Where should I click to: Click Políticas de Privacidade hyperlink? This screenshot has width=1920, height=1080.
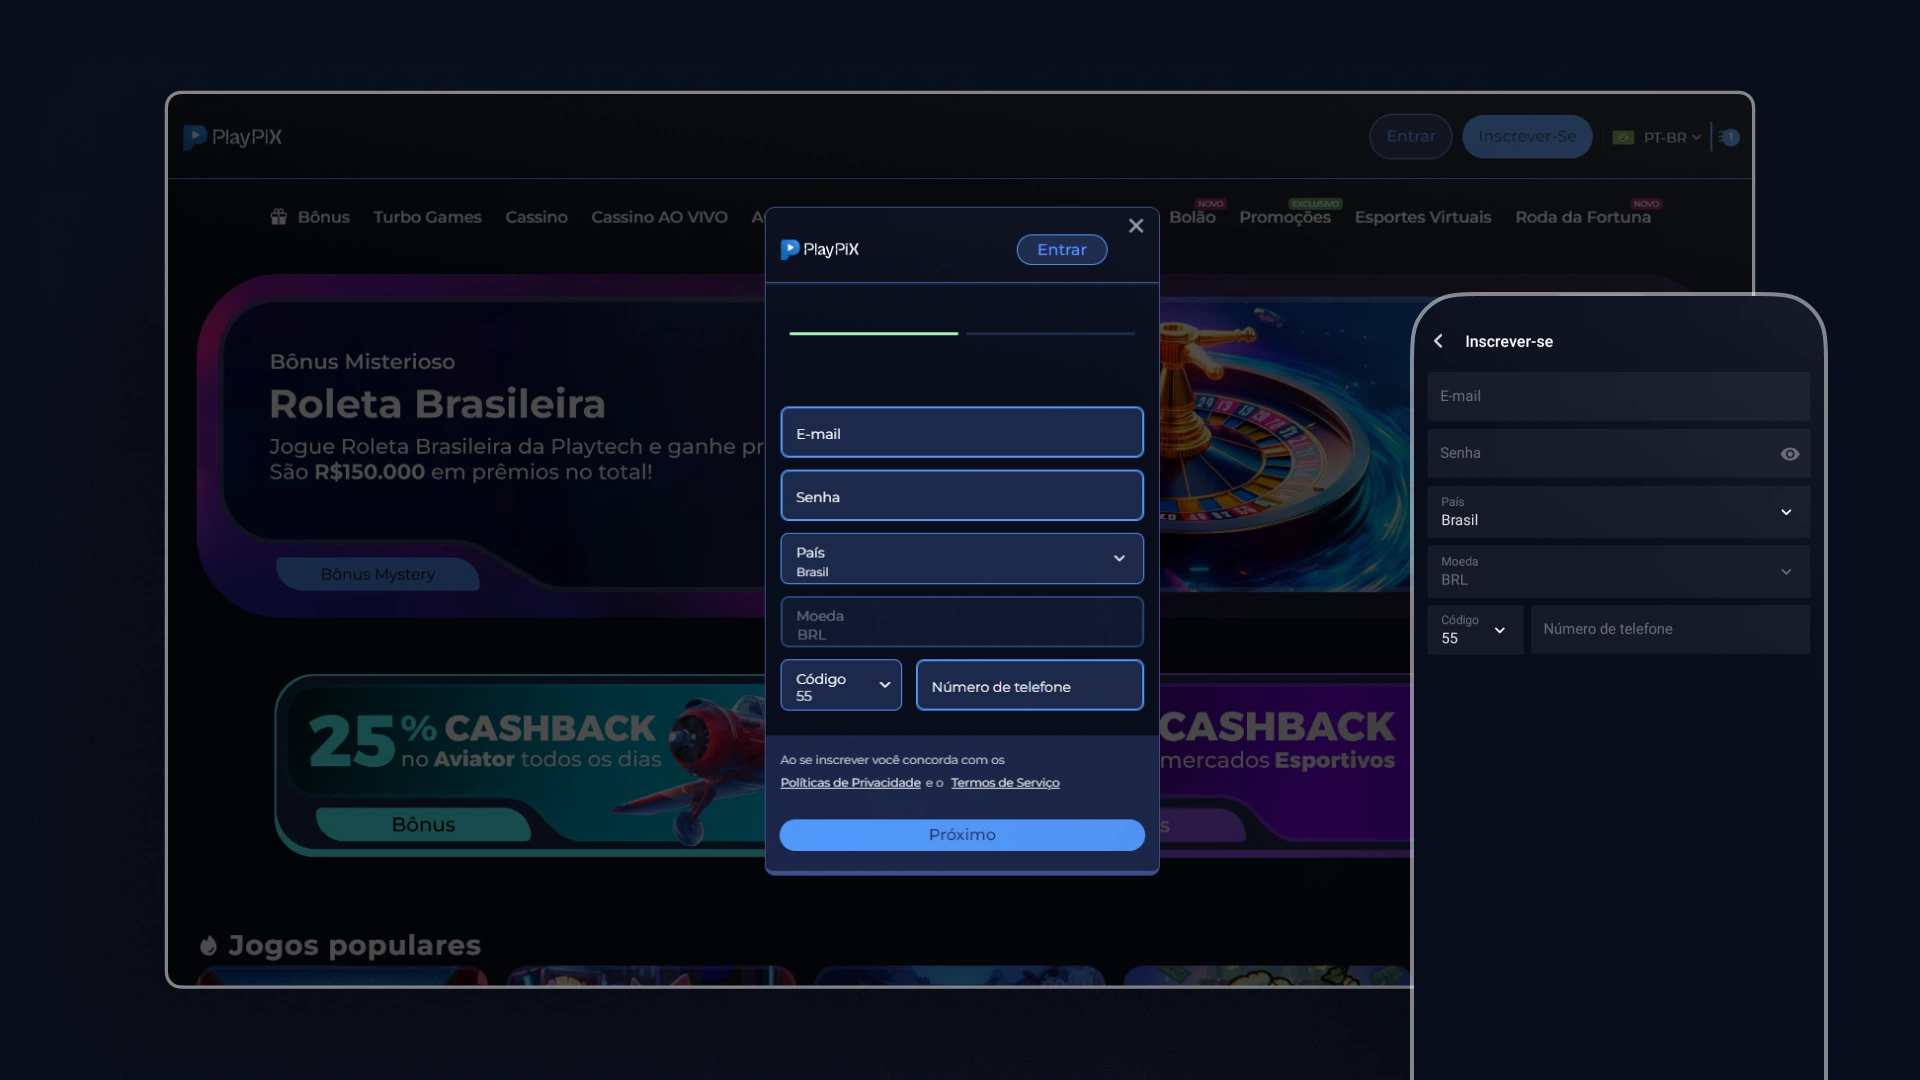coord(851,783)
